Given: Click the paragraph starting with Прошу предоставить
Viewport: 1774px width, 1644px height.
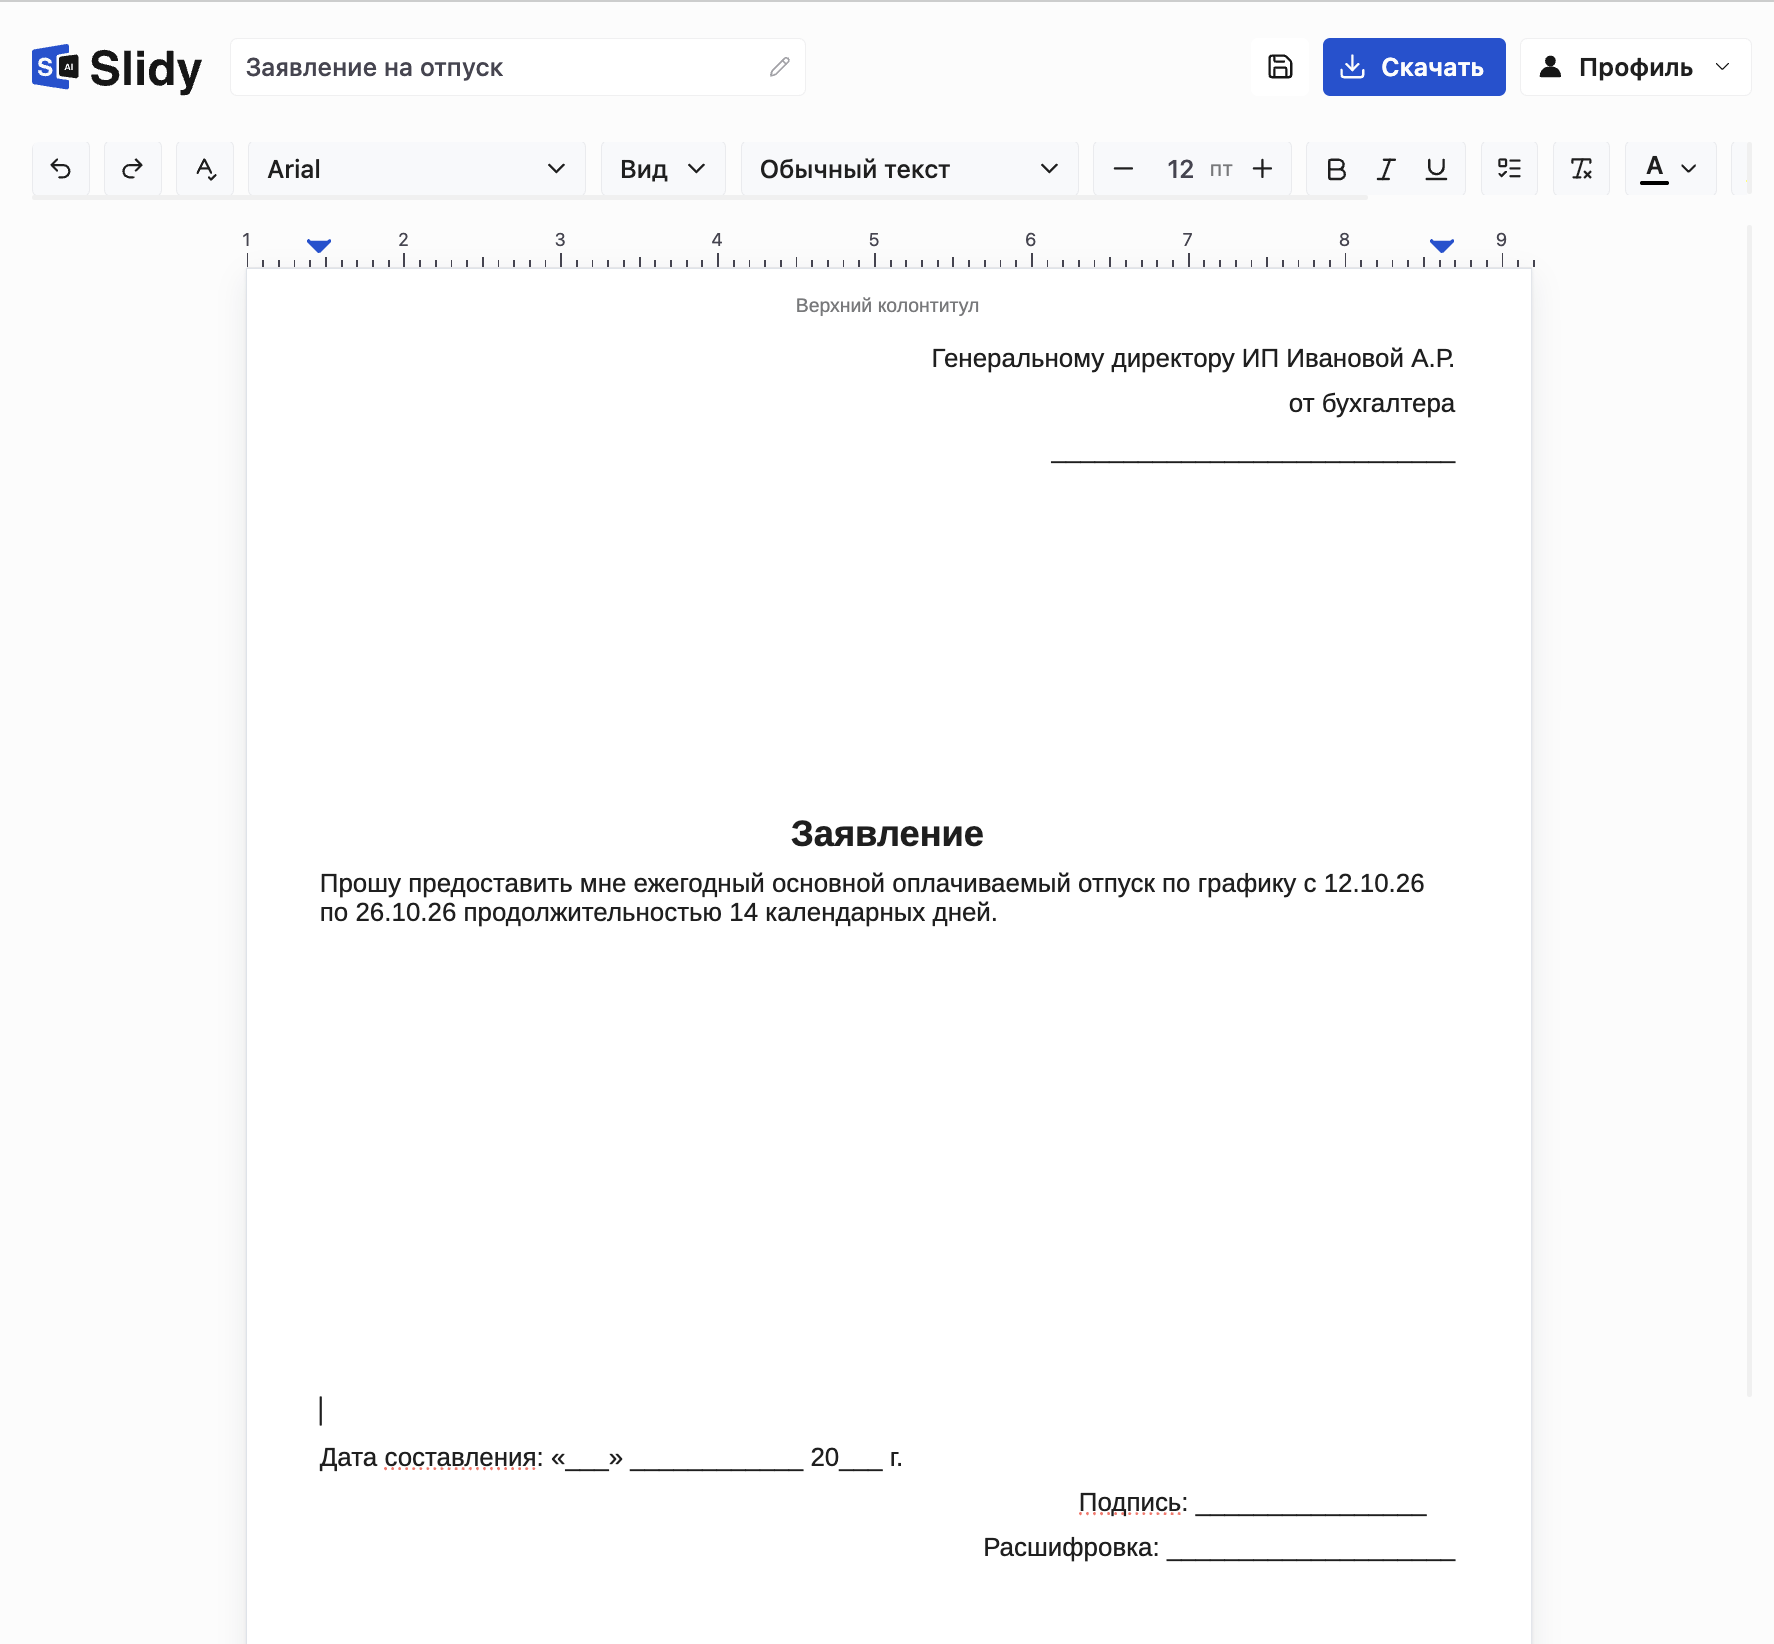Looking at the screenshot, I should coord(872,897).
